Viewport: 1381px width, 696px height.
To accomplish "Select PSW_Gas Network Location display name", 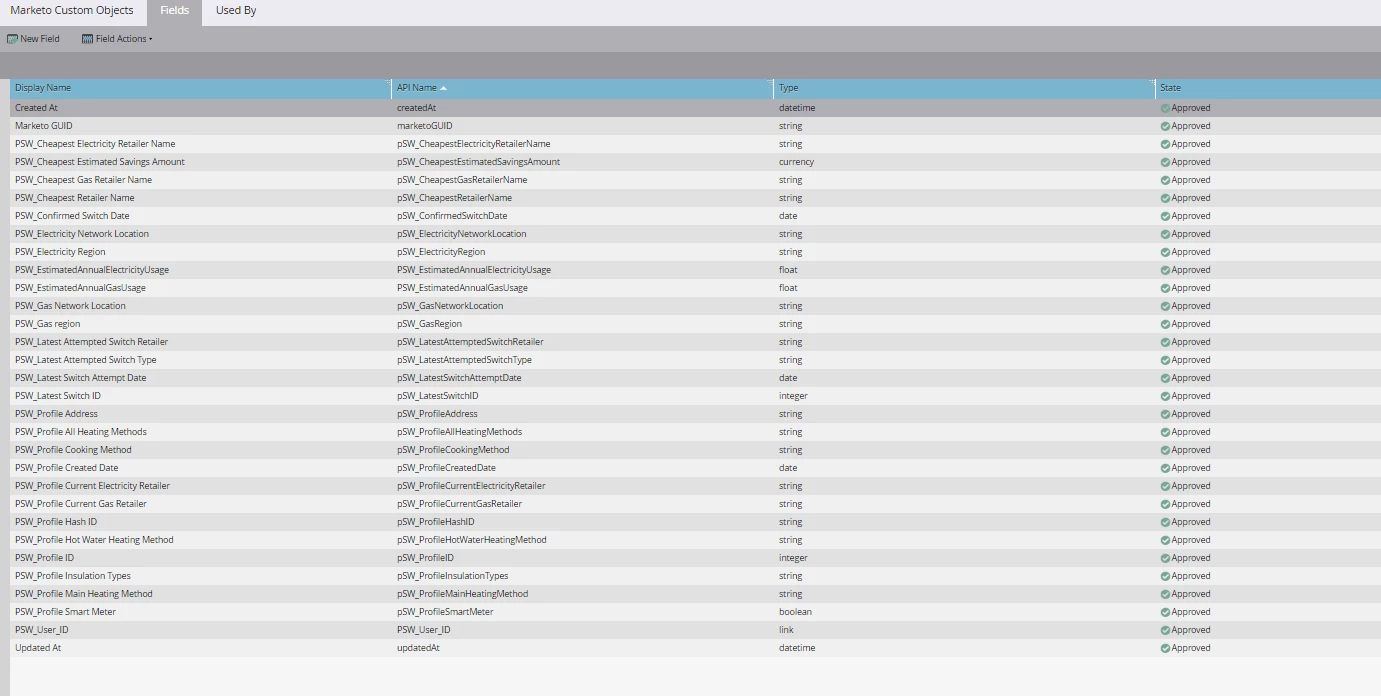I will tap(70, 306).
